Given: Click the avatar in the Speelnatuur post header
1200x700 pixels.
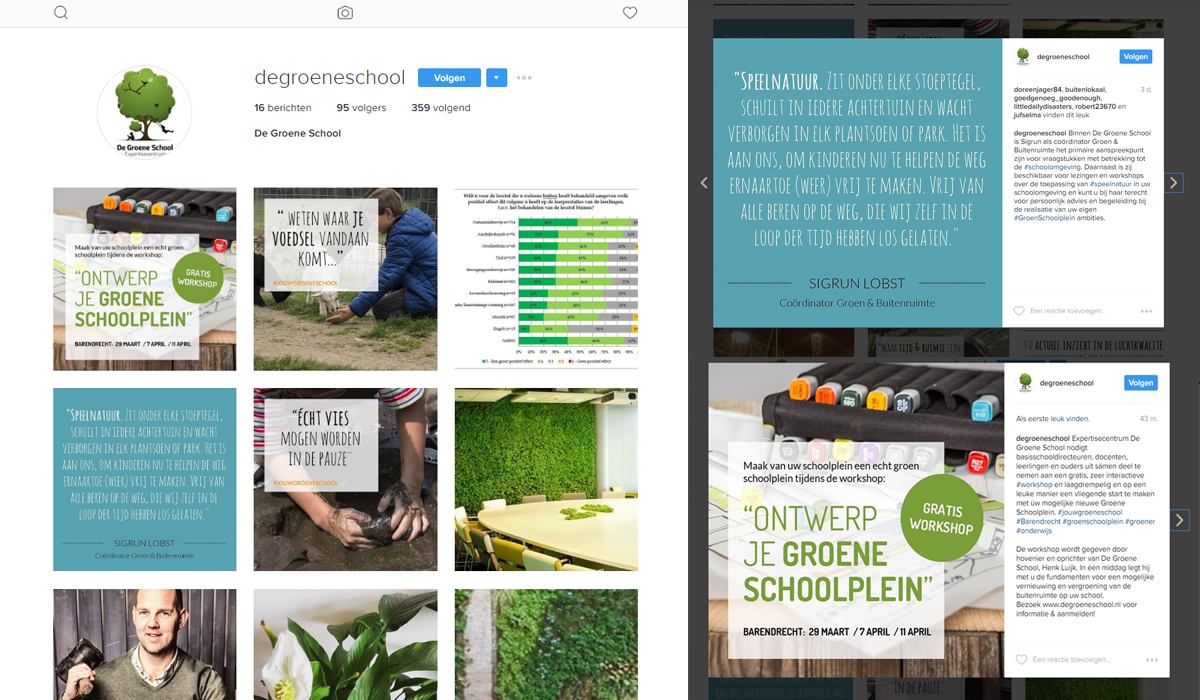Looking at the screenshot, I should tap(1024, 57).
